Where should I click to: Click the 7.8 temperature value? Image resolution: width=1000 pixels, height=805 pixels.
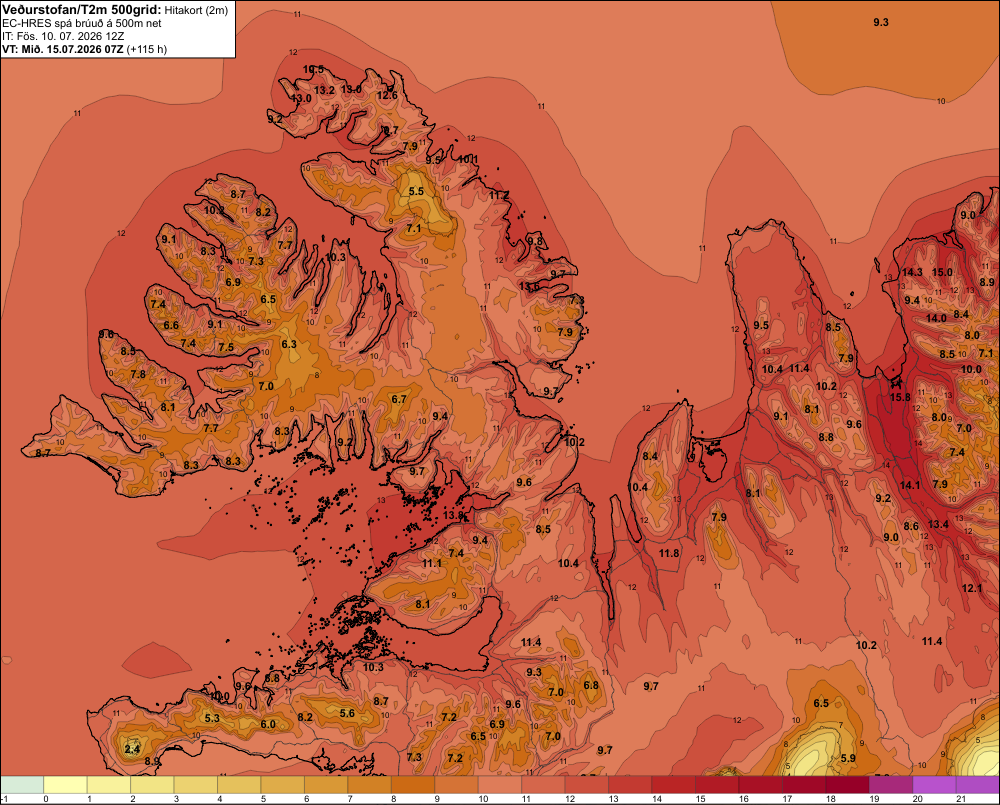tap(138, 374)
